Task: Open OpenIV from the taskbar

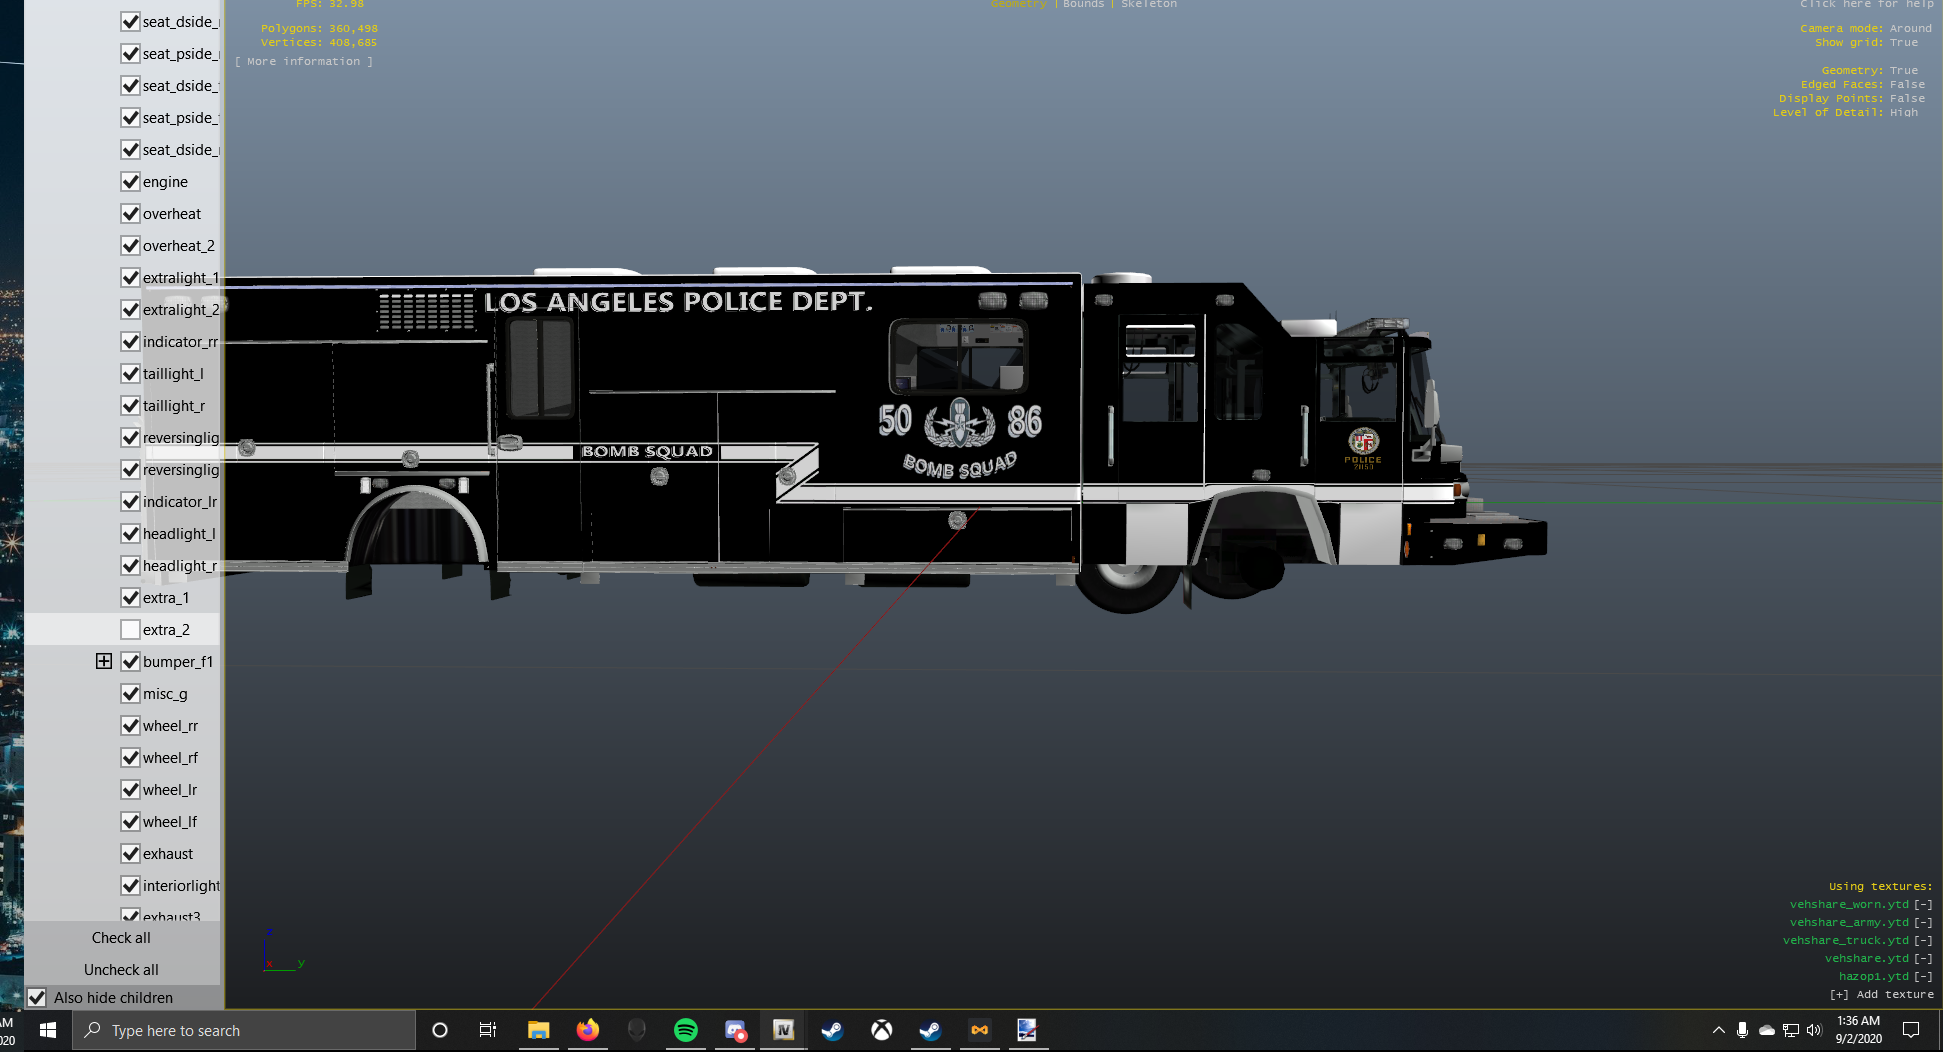Action: click(x=783, y=1030)
